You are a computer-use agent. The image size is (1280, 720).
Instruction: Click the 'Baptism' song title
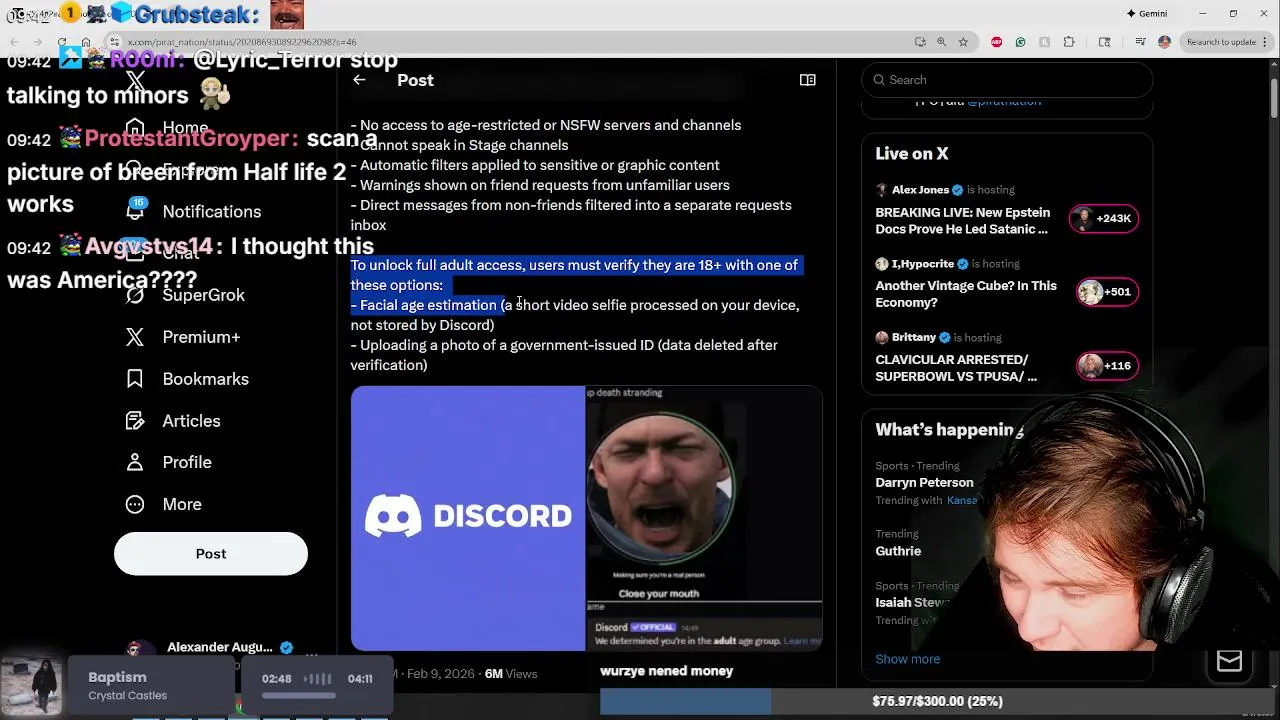coord(117,677)
